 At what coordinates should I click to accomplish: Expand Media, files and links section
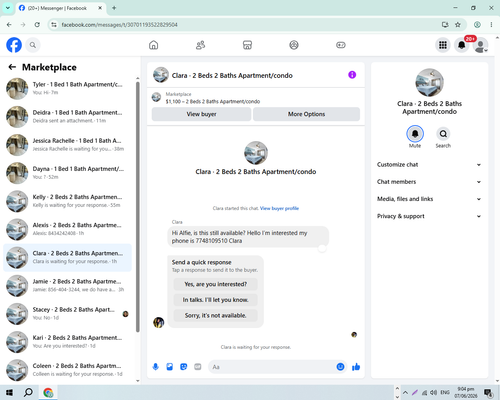(429, 199)
